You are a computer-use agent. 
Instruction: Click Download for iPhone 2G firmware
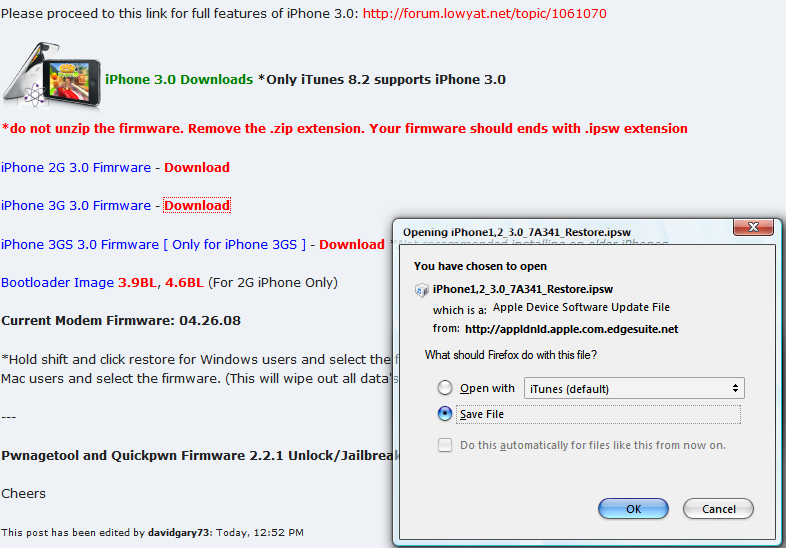[197, 167]
